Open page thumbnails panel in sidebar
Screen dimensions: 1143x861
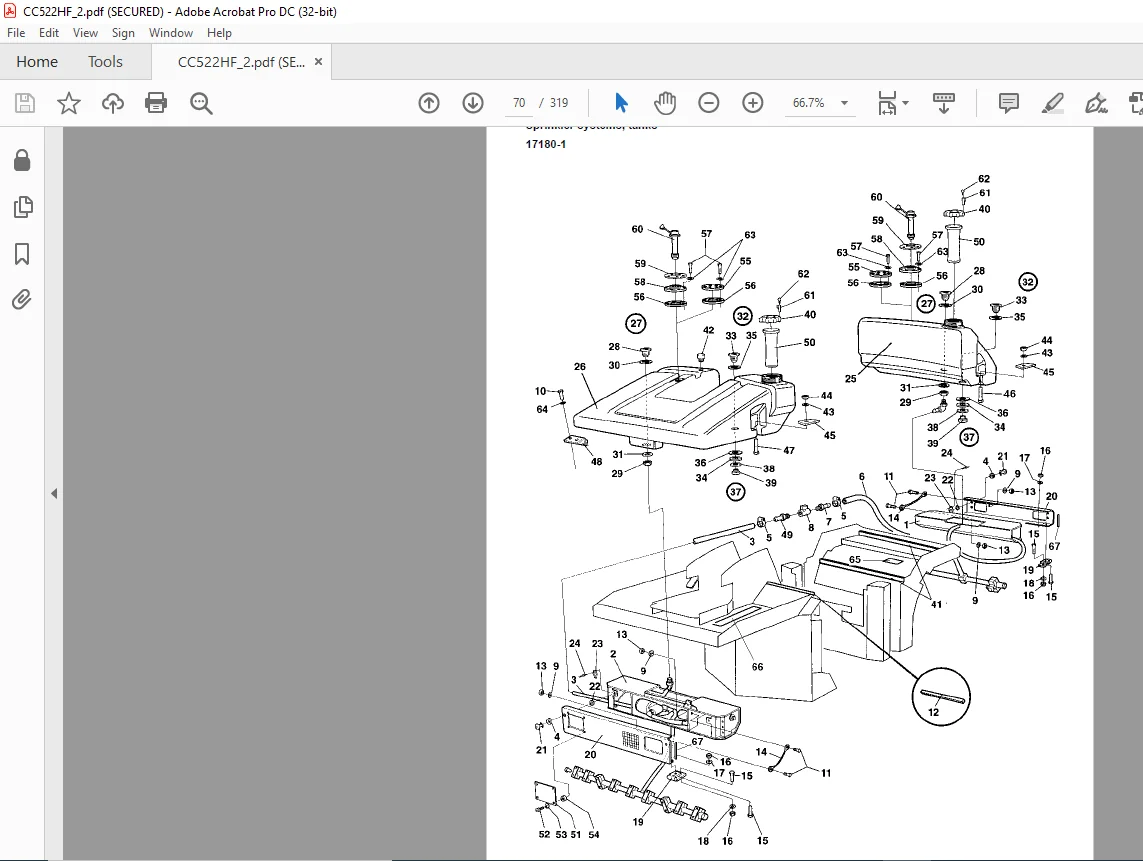23,207
